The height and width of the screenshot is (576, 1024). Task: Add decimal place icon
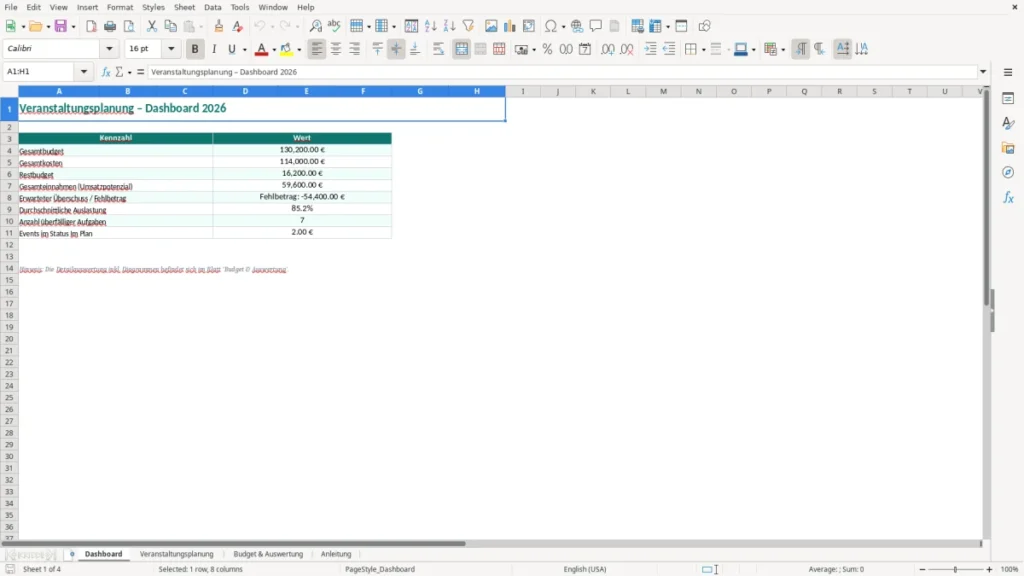(x=607, y=49)
